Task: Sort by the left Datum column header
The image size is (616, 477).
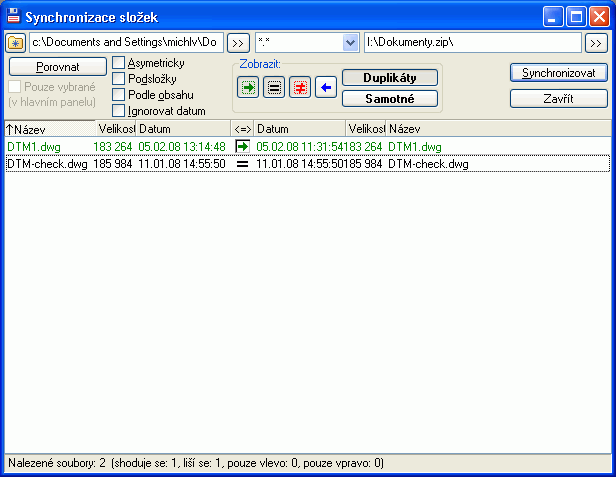Action: click(x=183, y=129)
